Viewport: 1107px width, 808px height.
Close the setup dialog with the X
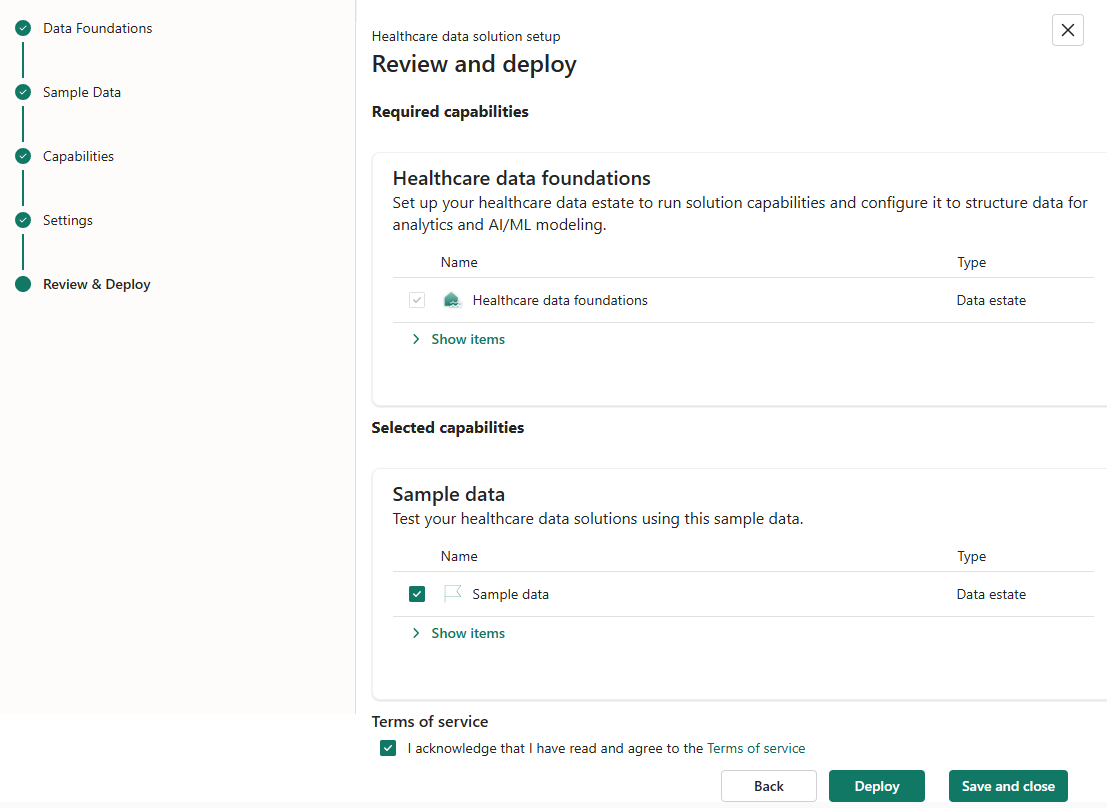click(1067, 30)
